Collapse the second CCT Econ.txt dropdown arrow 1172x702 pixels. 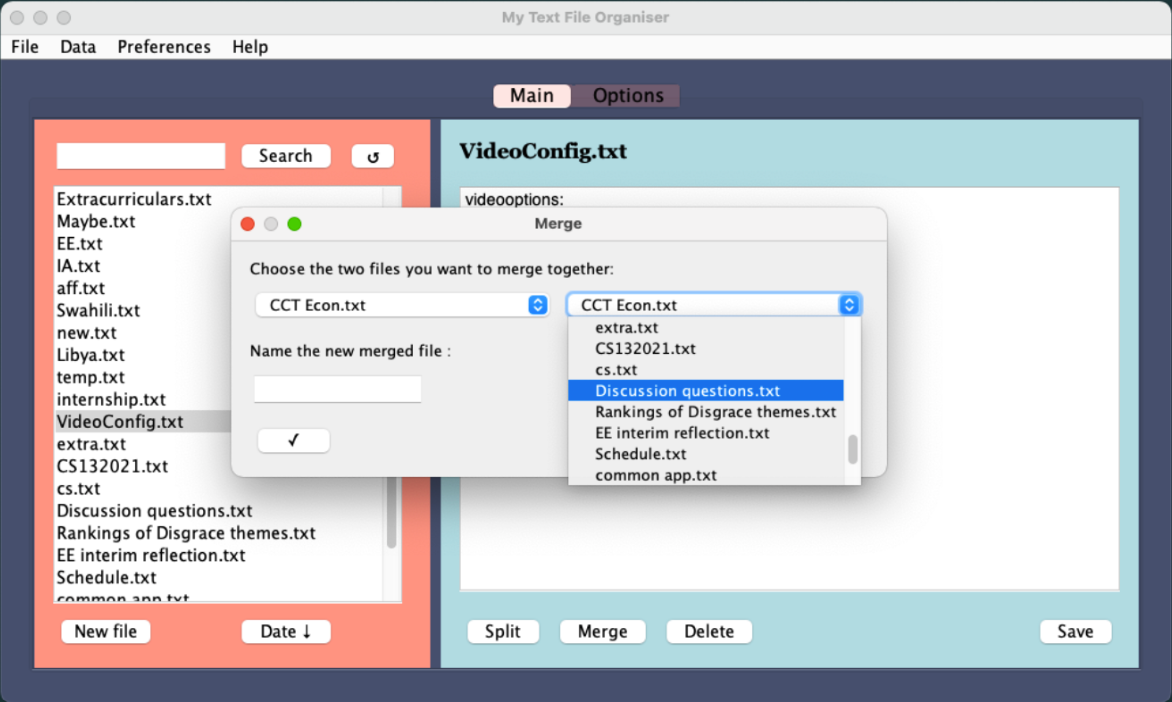coord(849,305)
